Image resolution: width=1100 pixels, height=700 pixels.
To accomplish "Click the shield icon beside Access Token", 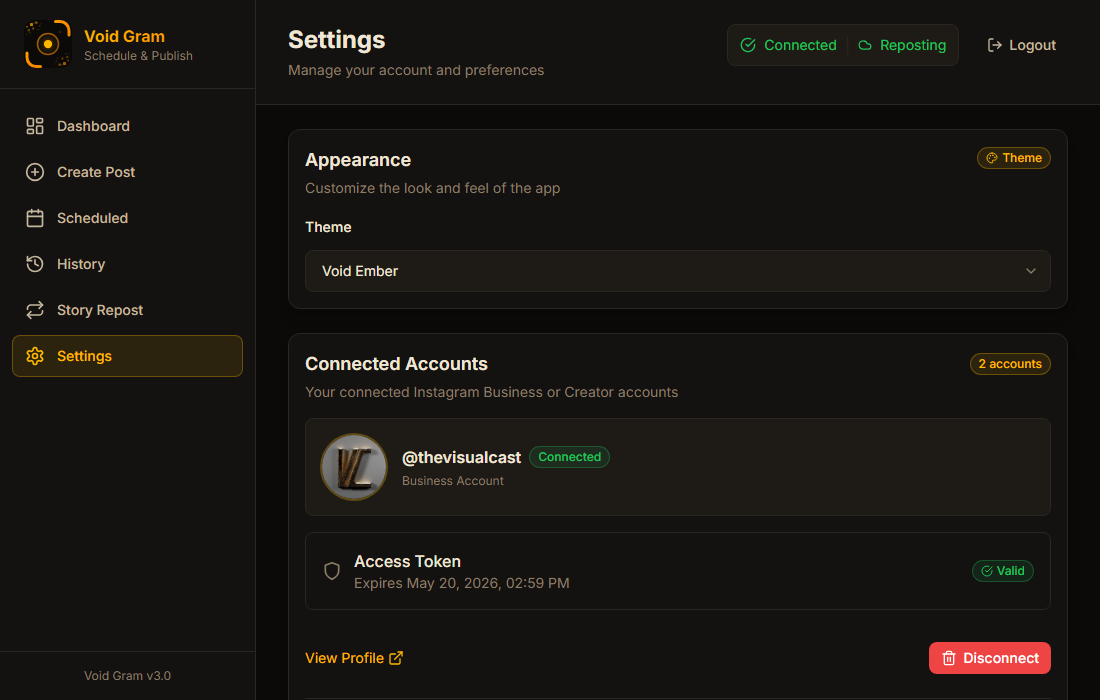I will 331,571.
